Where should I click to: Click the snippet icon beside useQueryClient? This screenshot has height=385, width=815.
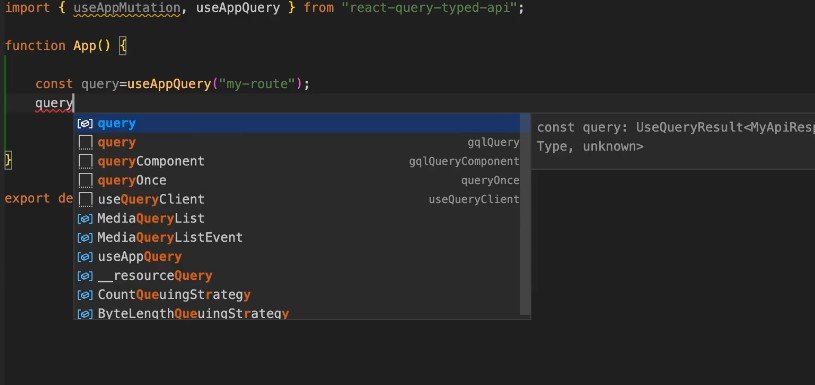(x=85, y=200)
